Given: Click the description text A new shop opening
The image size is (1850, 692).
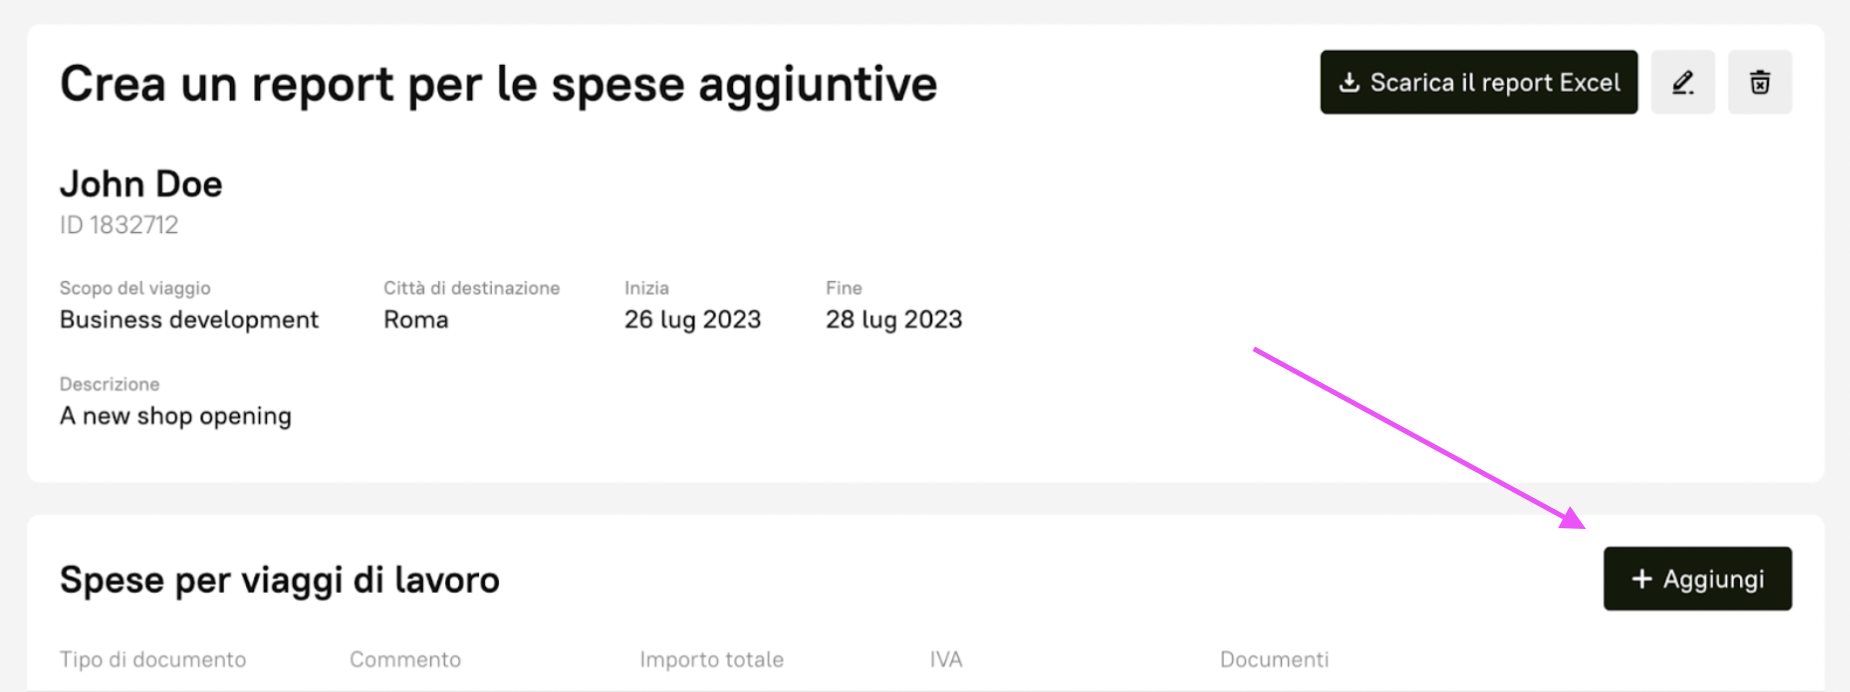Looking at the screenshot, I should (175, 416).
